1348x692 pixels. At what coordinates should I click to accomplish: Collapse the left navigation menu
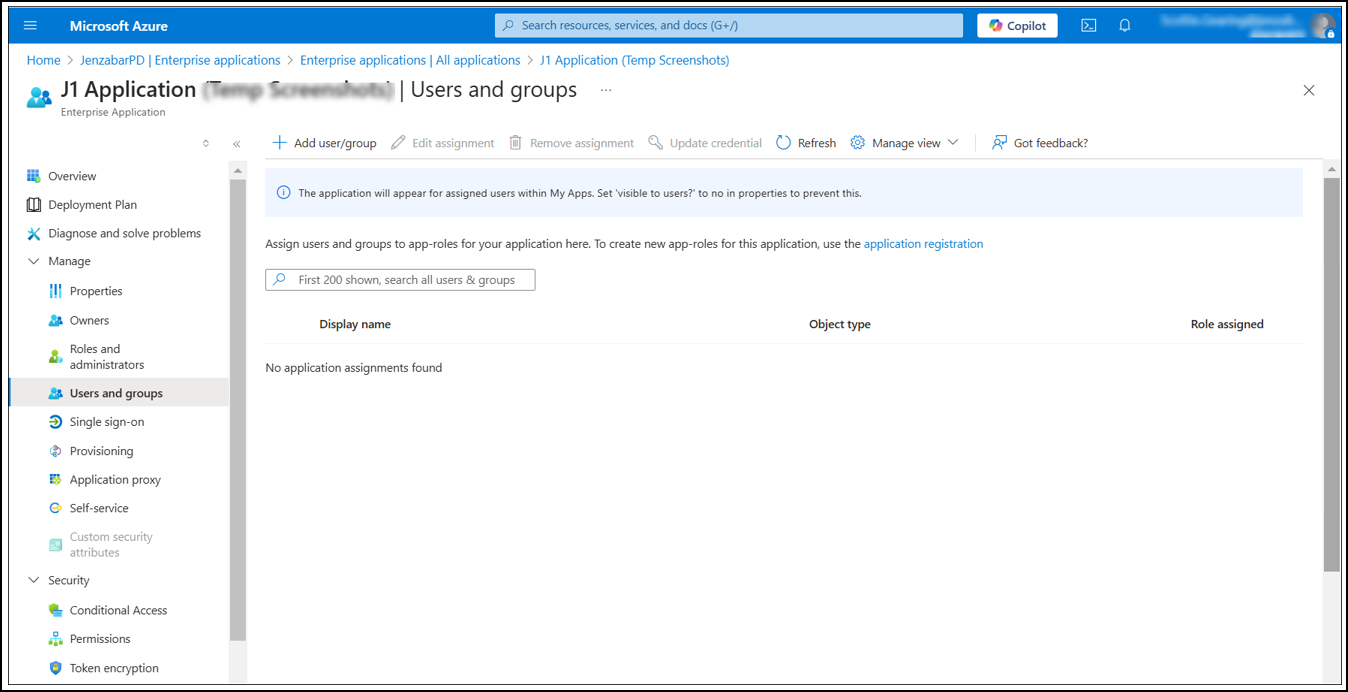237,144
